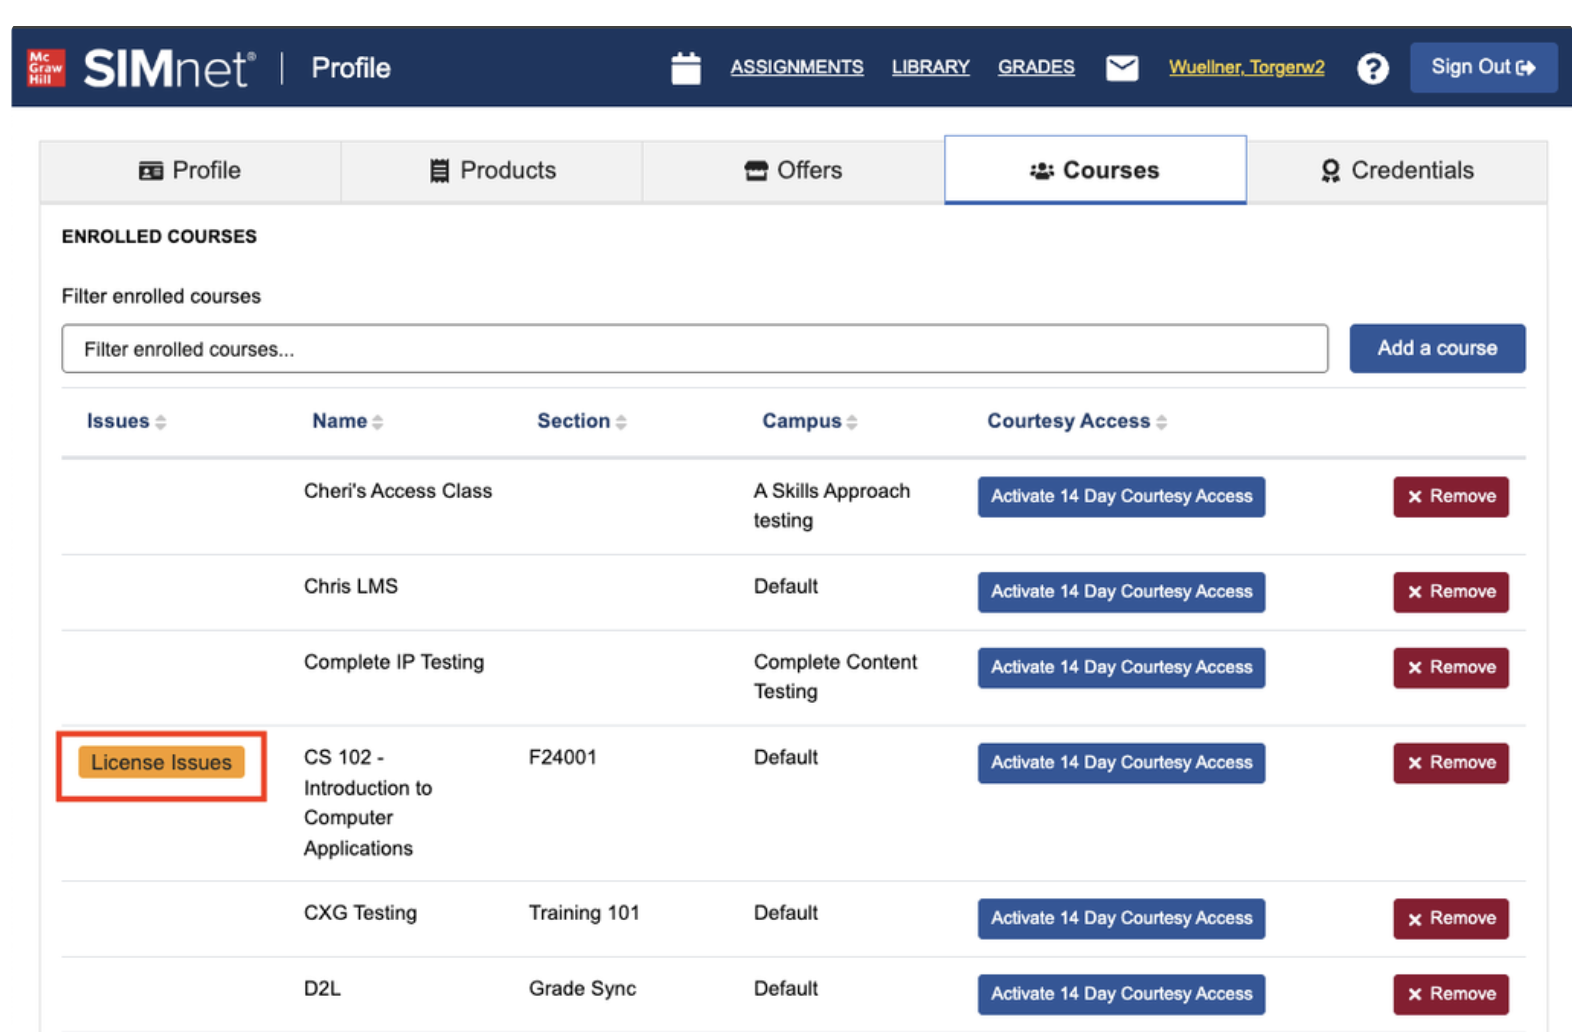Click the McGraw Hill logo icon
1592x1032 pixels.
(45, 68)
